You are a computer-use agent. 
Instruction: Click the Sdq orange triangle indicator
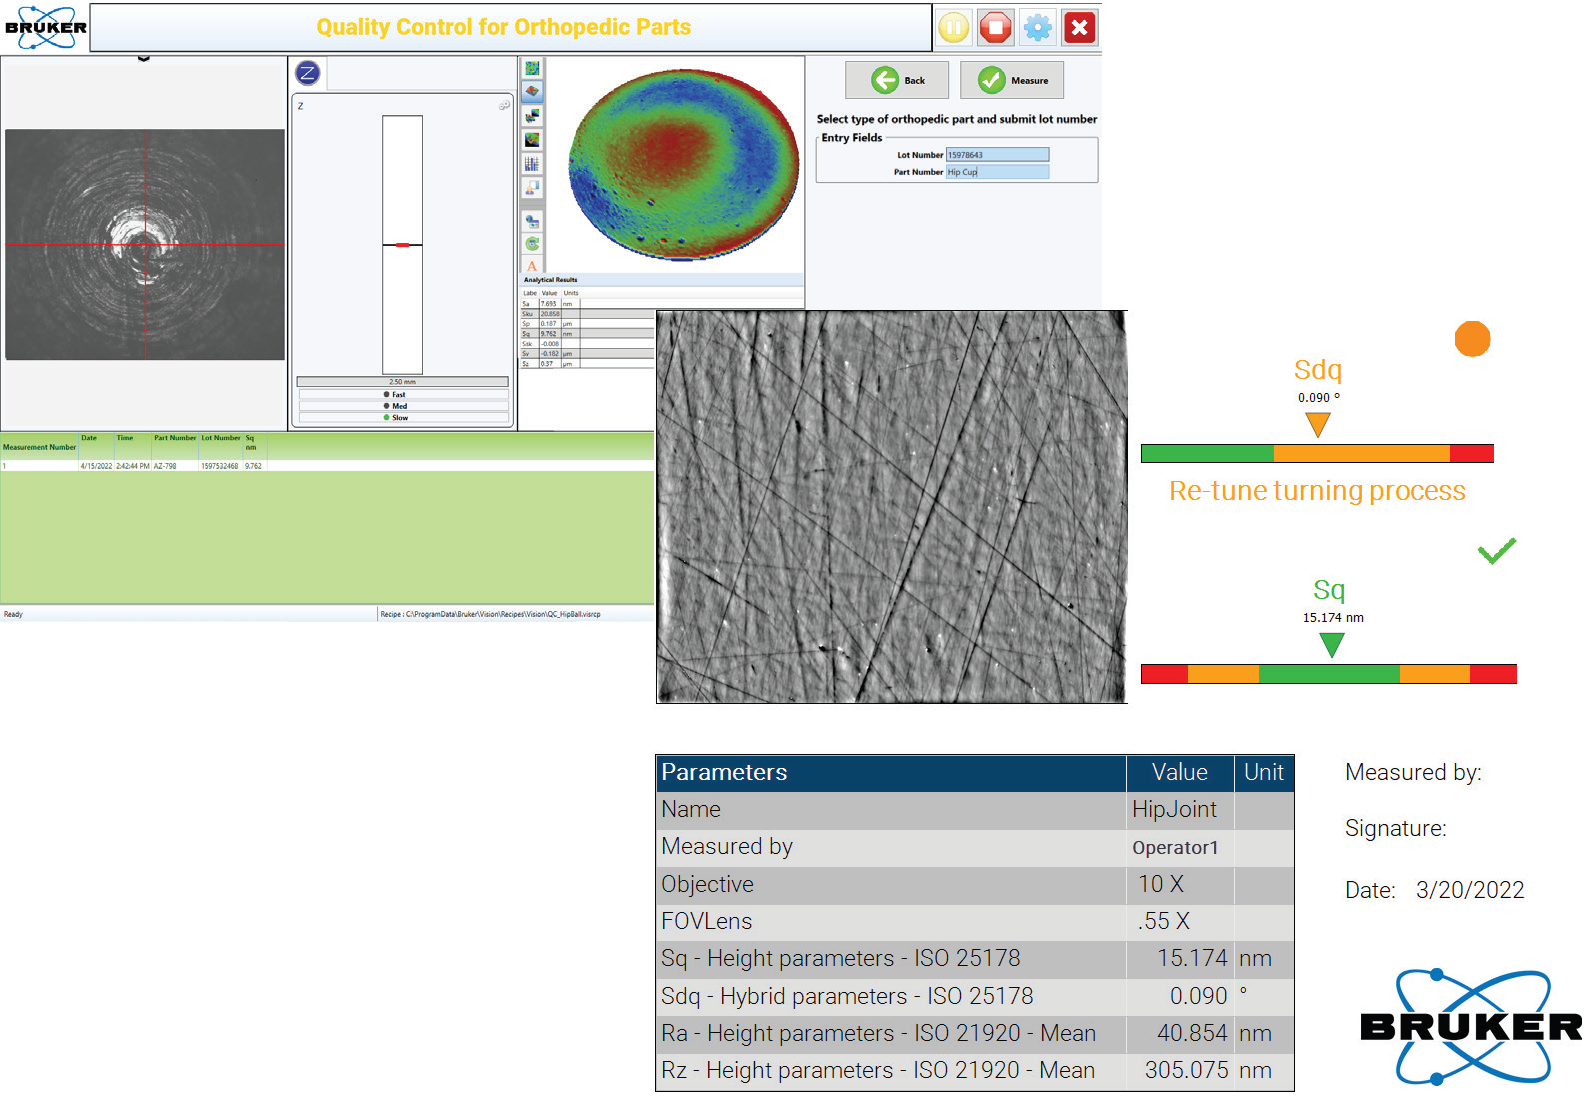1318,425
